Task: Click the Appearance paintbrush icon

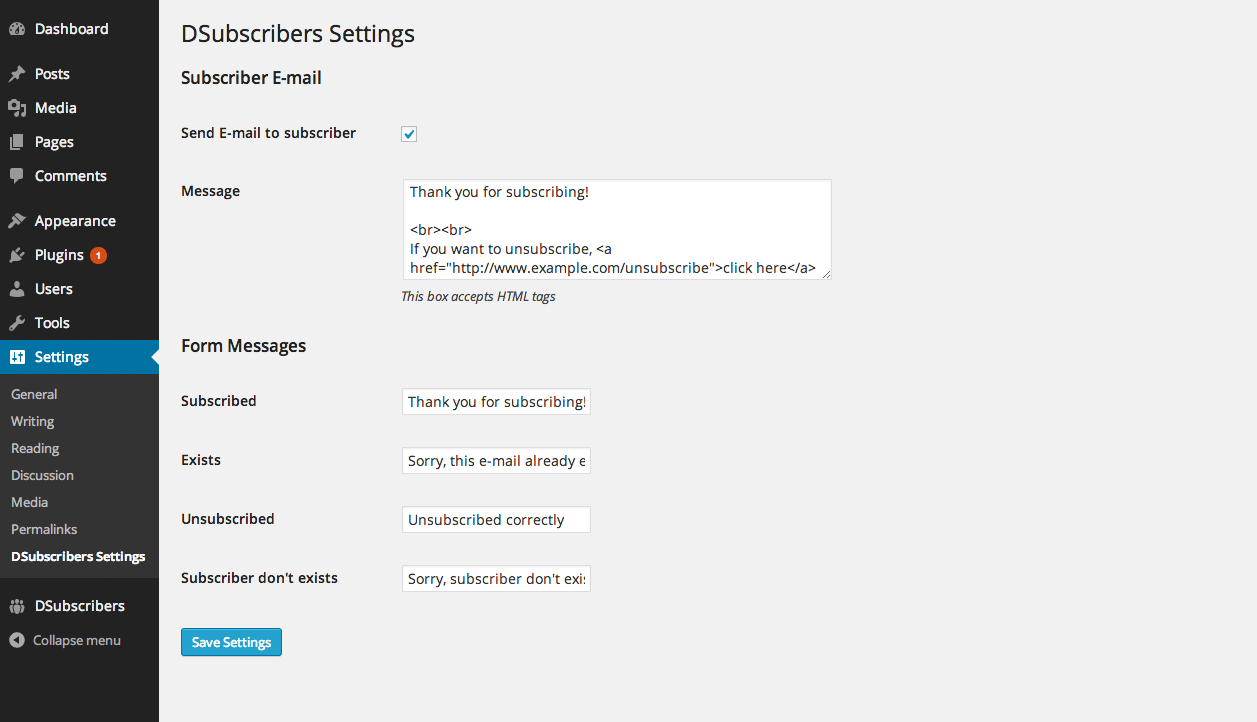Action: 17,221
